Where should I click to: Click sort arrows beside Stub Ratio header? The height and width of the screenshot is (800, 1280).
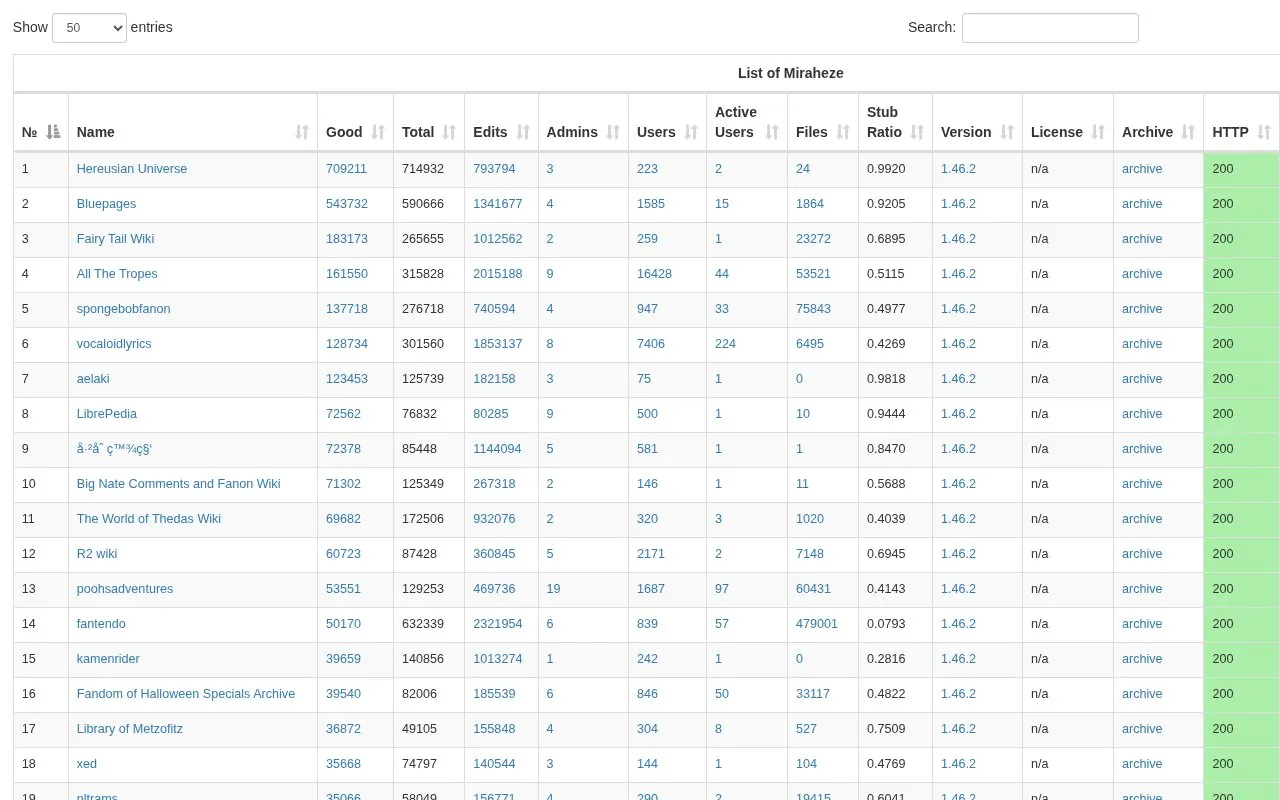[917, 132]
